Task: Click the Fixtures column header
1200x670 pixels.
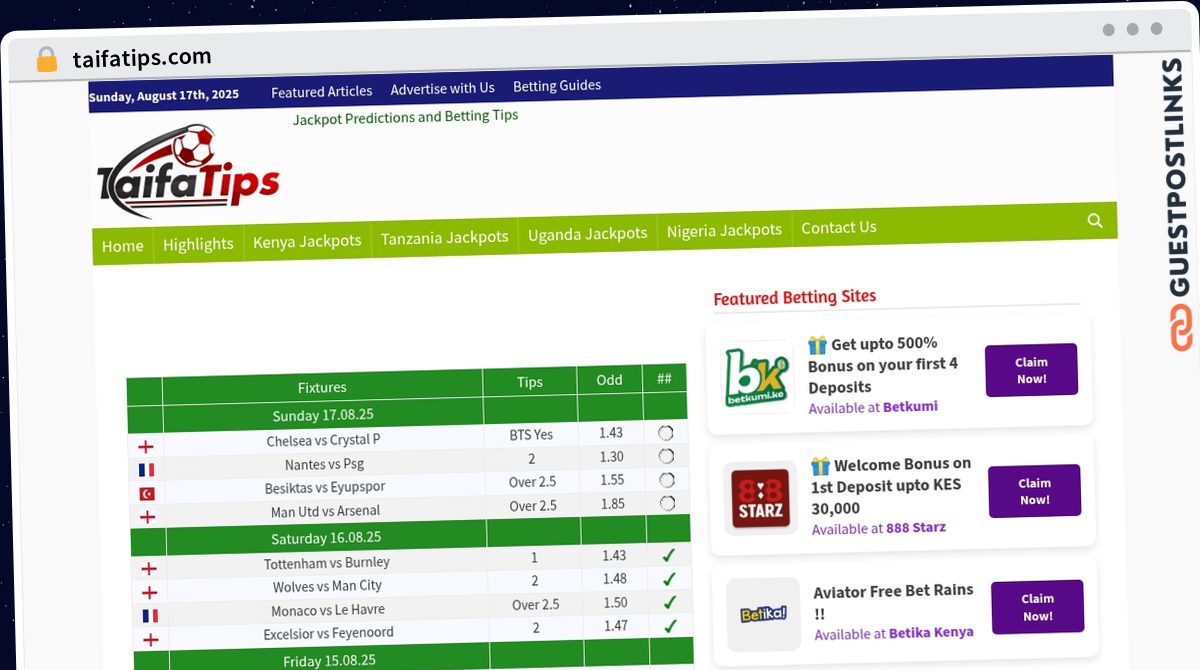Action: click(322, 387)
